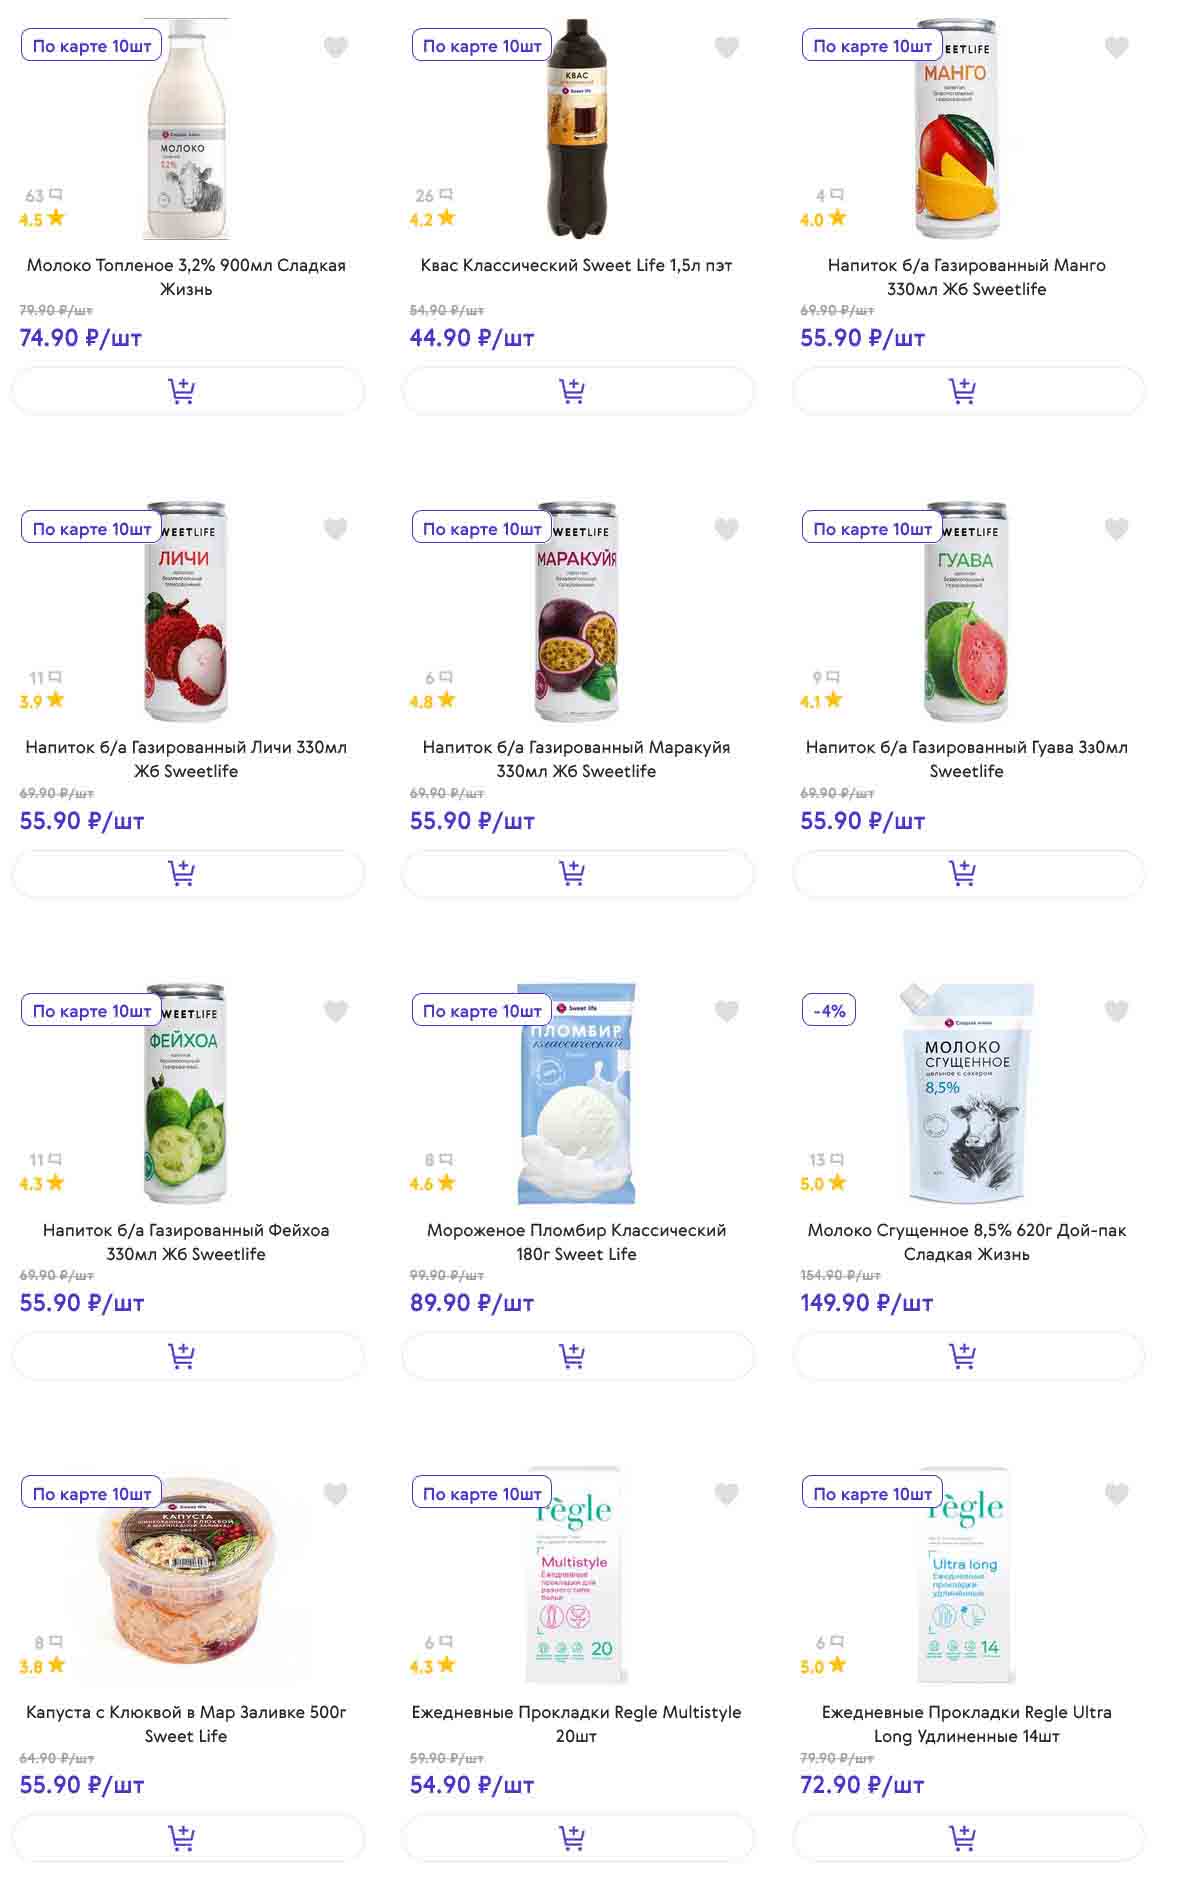Mark Капуста с Клюквой as favorite
The image size is (1189, 1888).
(x=336, y=1494)
